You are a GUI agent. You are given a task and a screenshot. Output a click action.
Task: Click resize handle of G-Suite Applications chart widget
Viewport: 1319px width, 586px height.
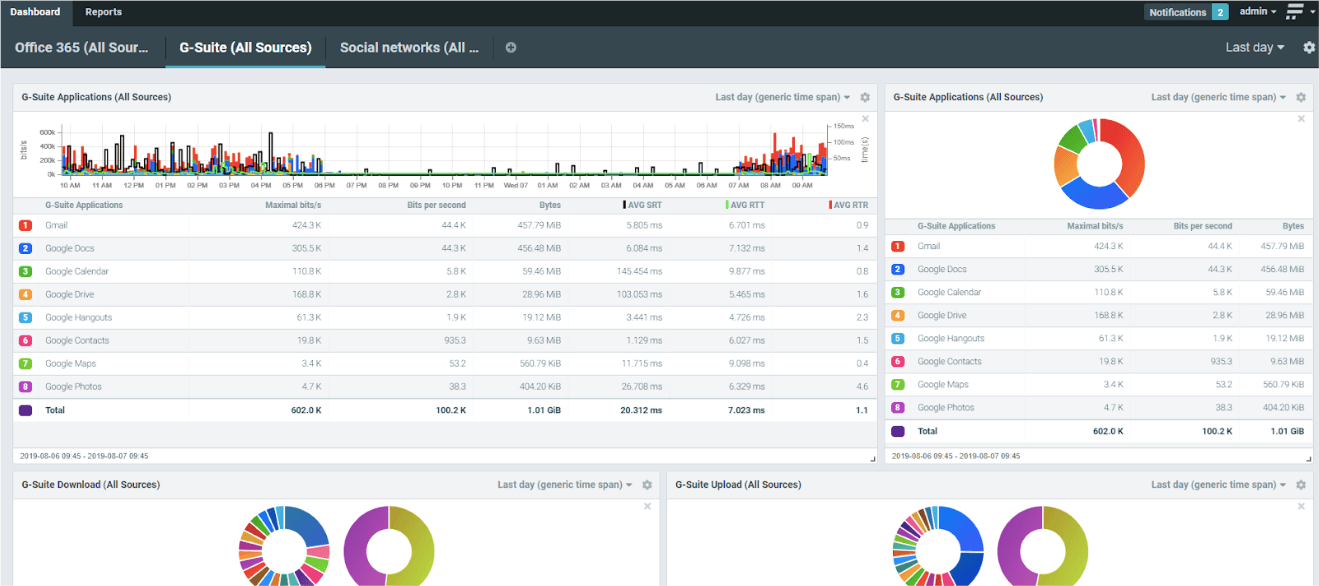coord(872,458)
